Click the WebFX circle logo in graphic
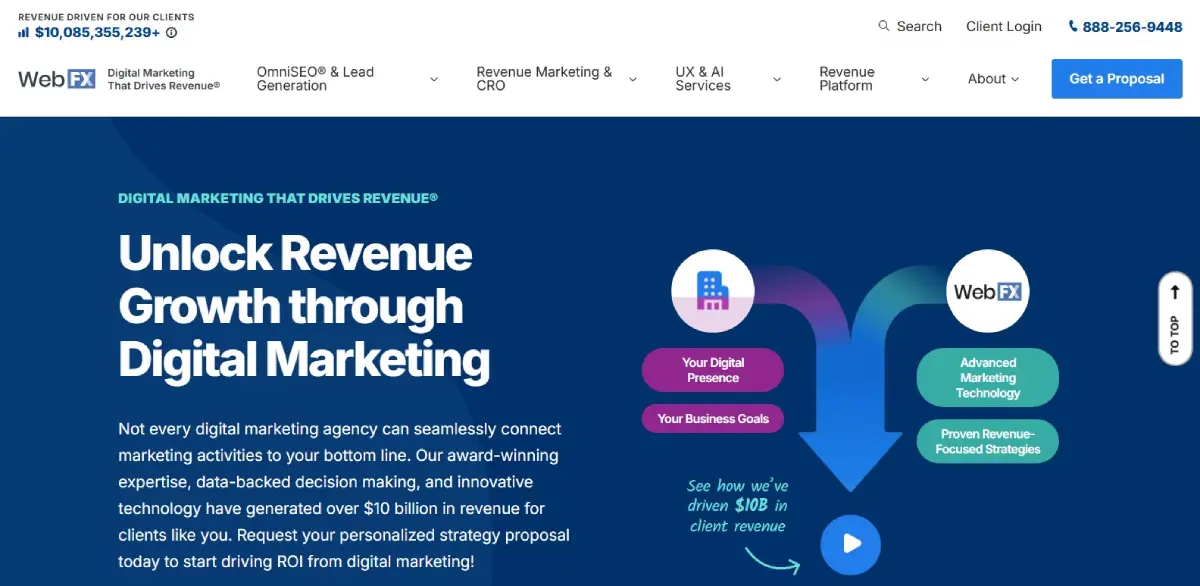Screen dimensions: 1200x586 987,291
